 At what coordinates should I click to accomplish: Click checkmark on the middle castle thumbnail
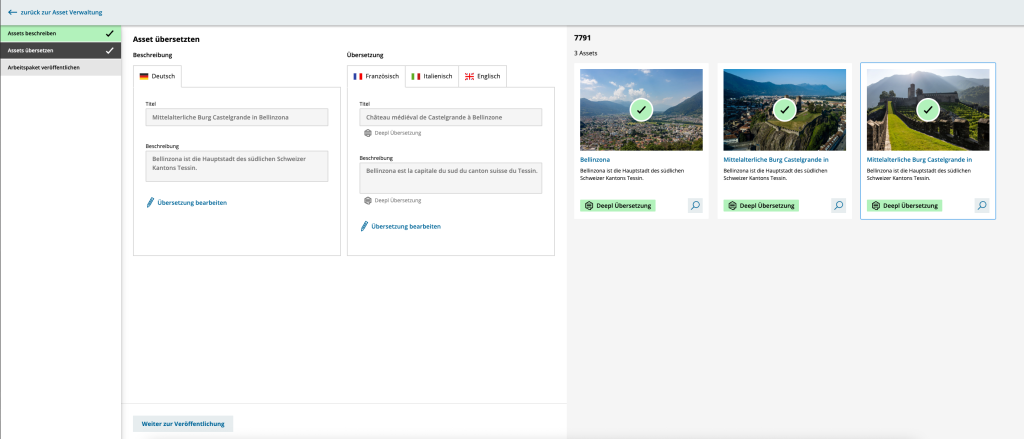(x=785, y=109)
